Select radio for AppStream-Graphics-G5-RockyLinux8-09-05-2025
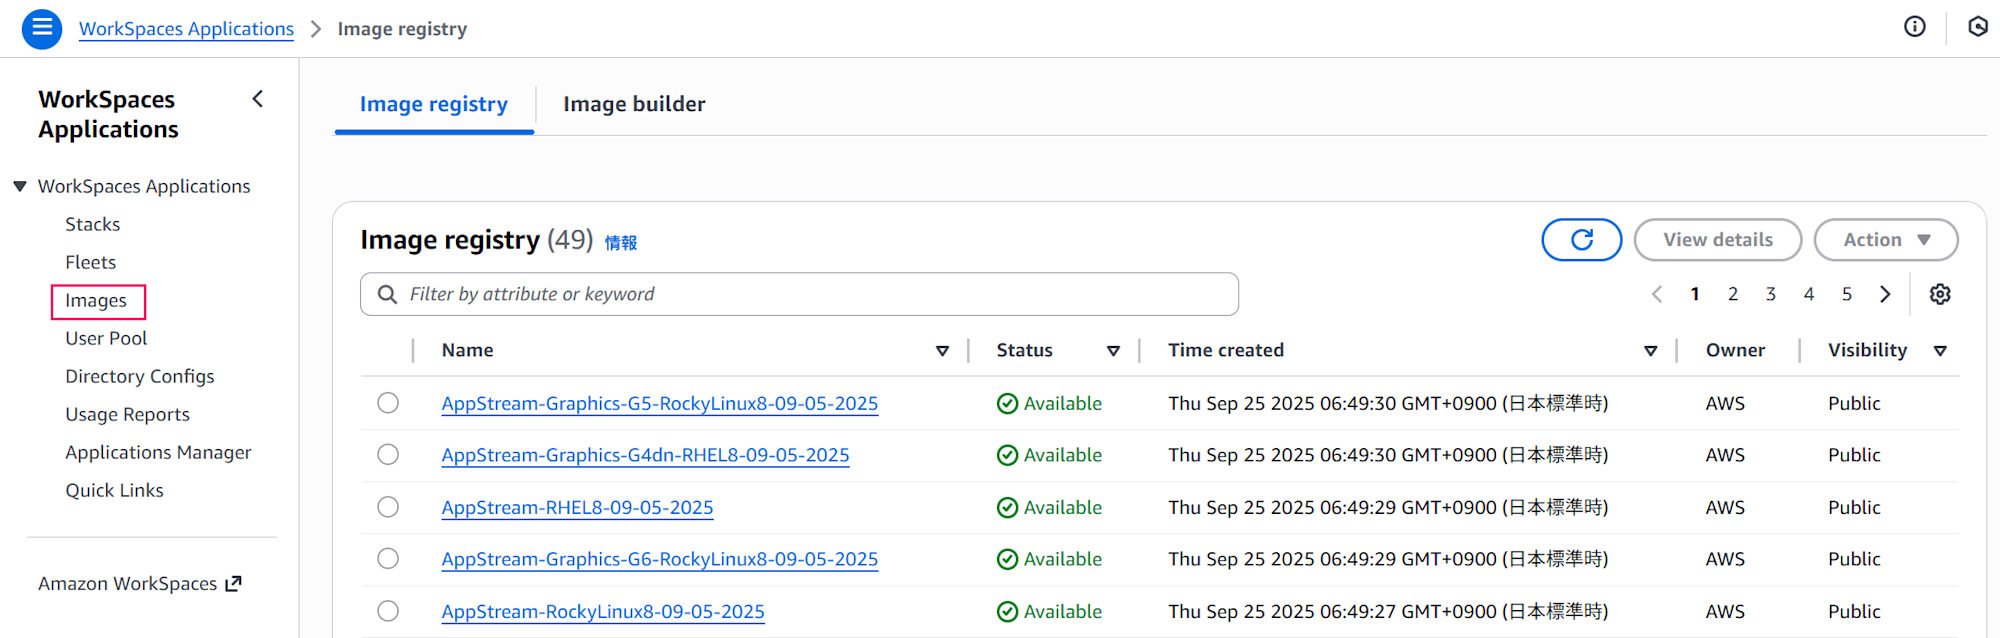 coord(388,403)
